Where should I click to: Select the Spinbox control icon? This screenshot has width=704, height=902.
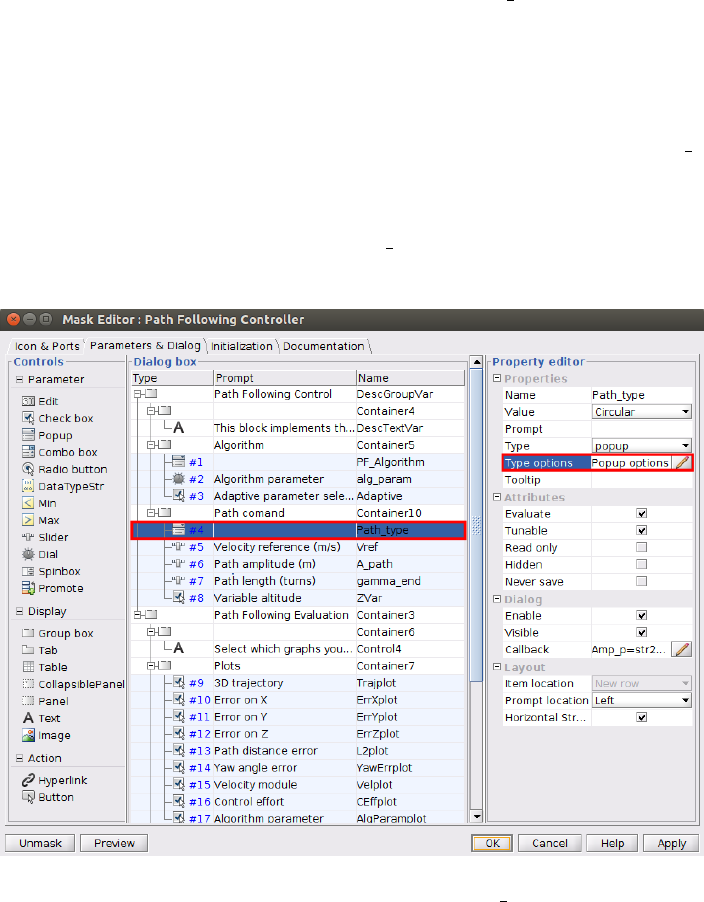pos(28,571)
